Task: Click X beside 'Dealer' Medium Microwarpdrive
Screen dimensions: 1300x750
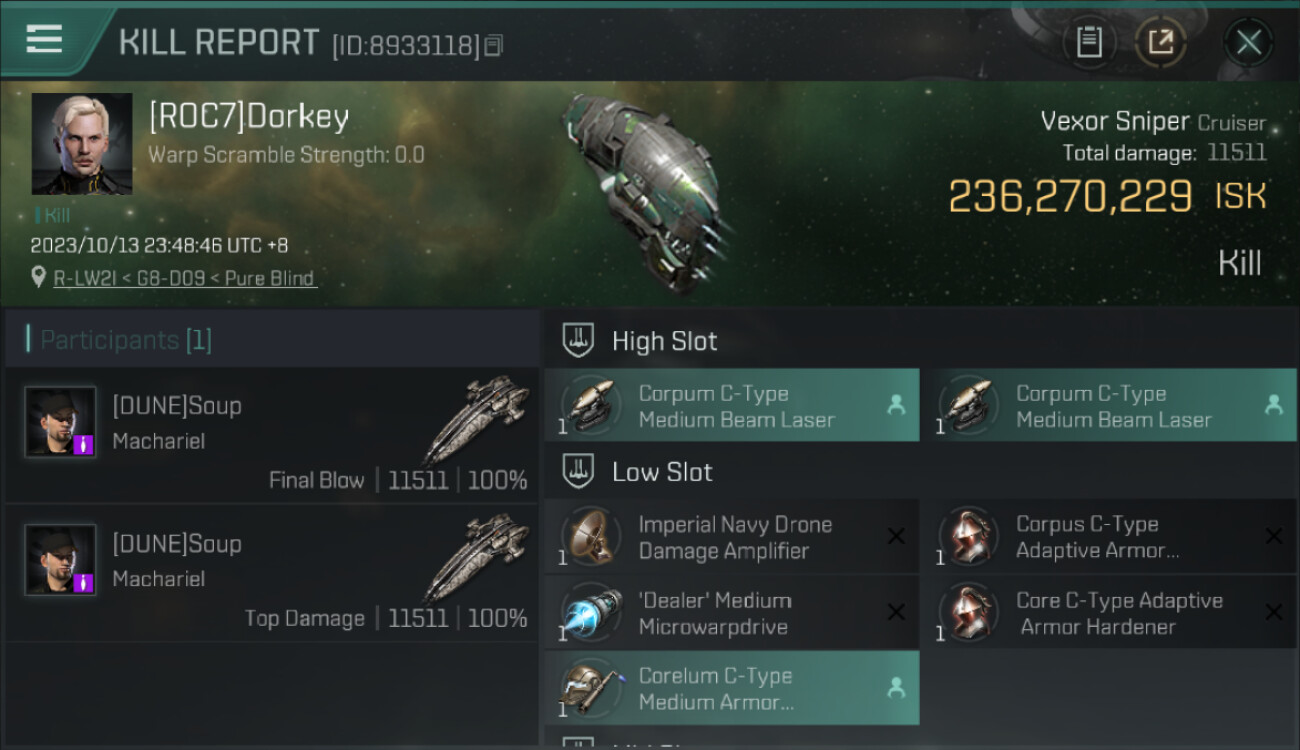Action: click(x=896, y=612)
